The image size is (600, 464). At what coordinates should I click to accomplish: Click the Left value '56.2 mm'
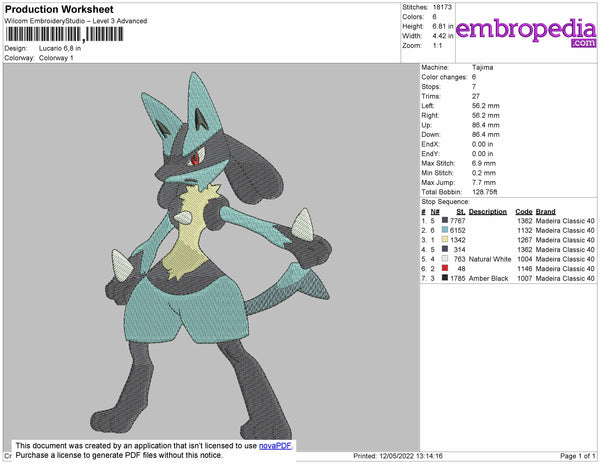pos(486,106)
